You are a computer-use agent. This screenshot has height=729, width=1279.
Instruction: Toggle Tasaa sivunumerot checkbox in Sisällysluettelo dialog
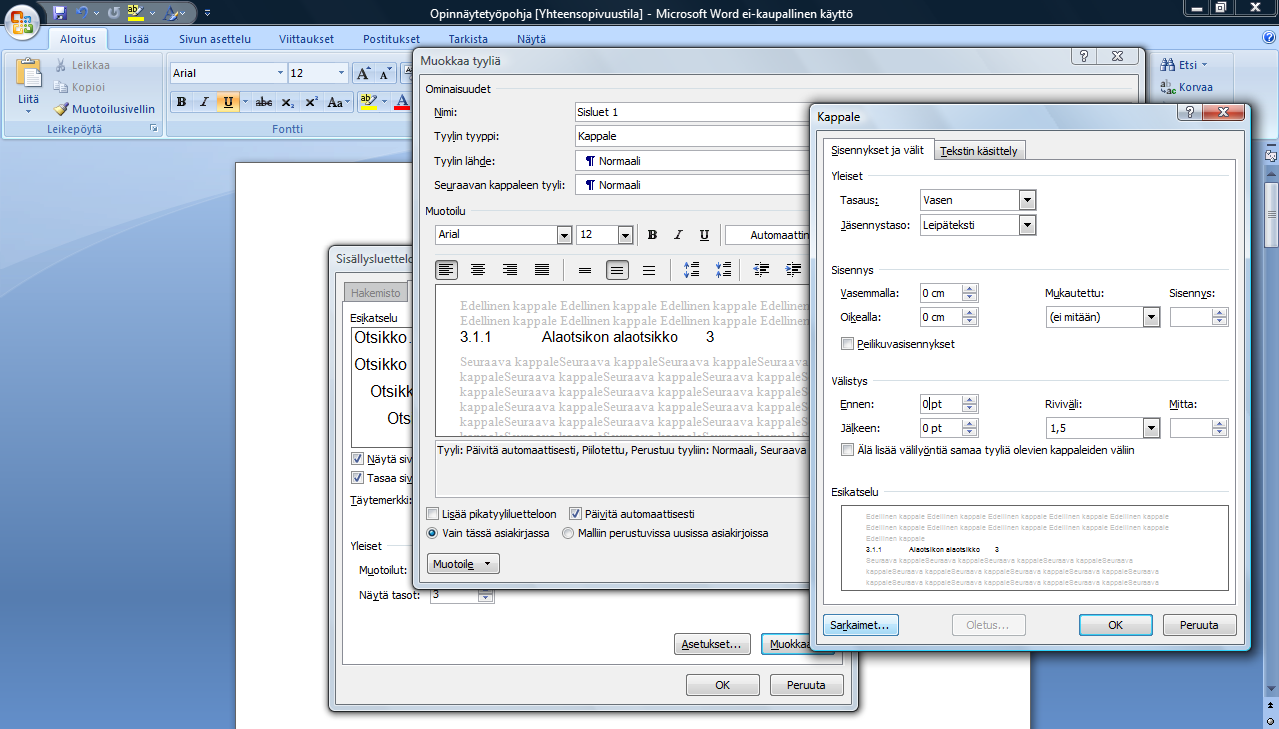point(357,478)
